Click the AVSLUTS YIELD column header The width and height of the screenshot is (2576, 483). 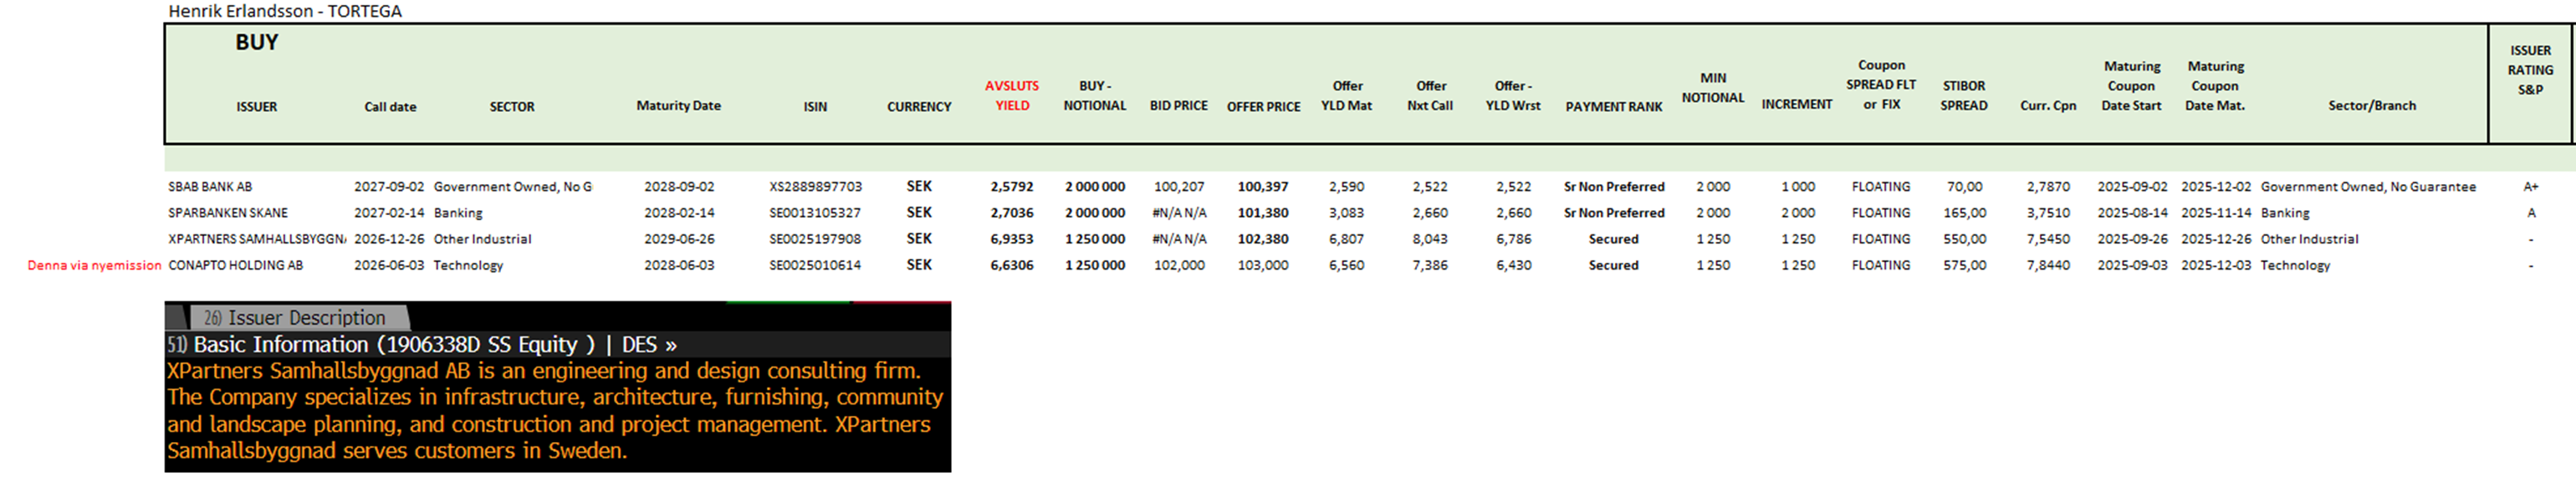click(1011, 96)
